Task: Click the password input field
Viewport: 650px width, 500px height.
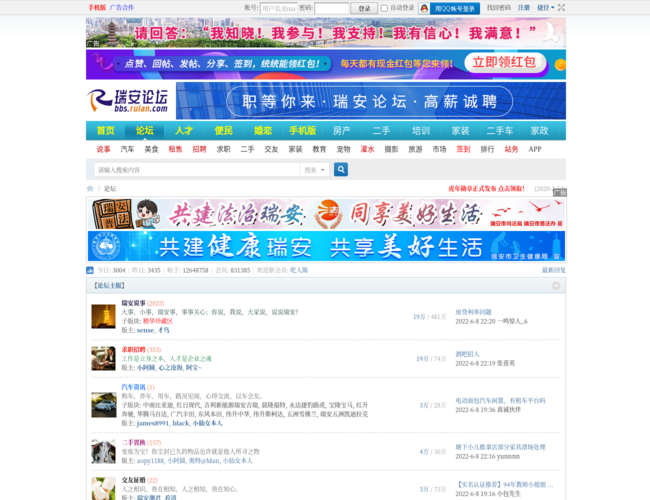Action: tap(331, 8)
